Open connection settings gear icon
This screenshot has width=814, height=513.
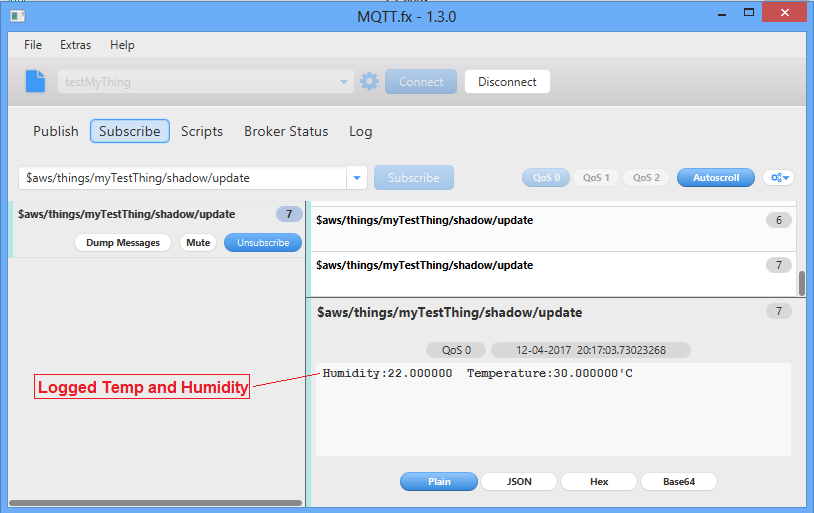[369, 82]
